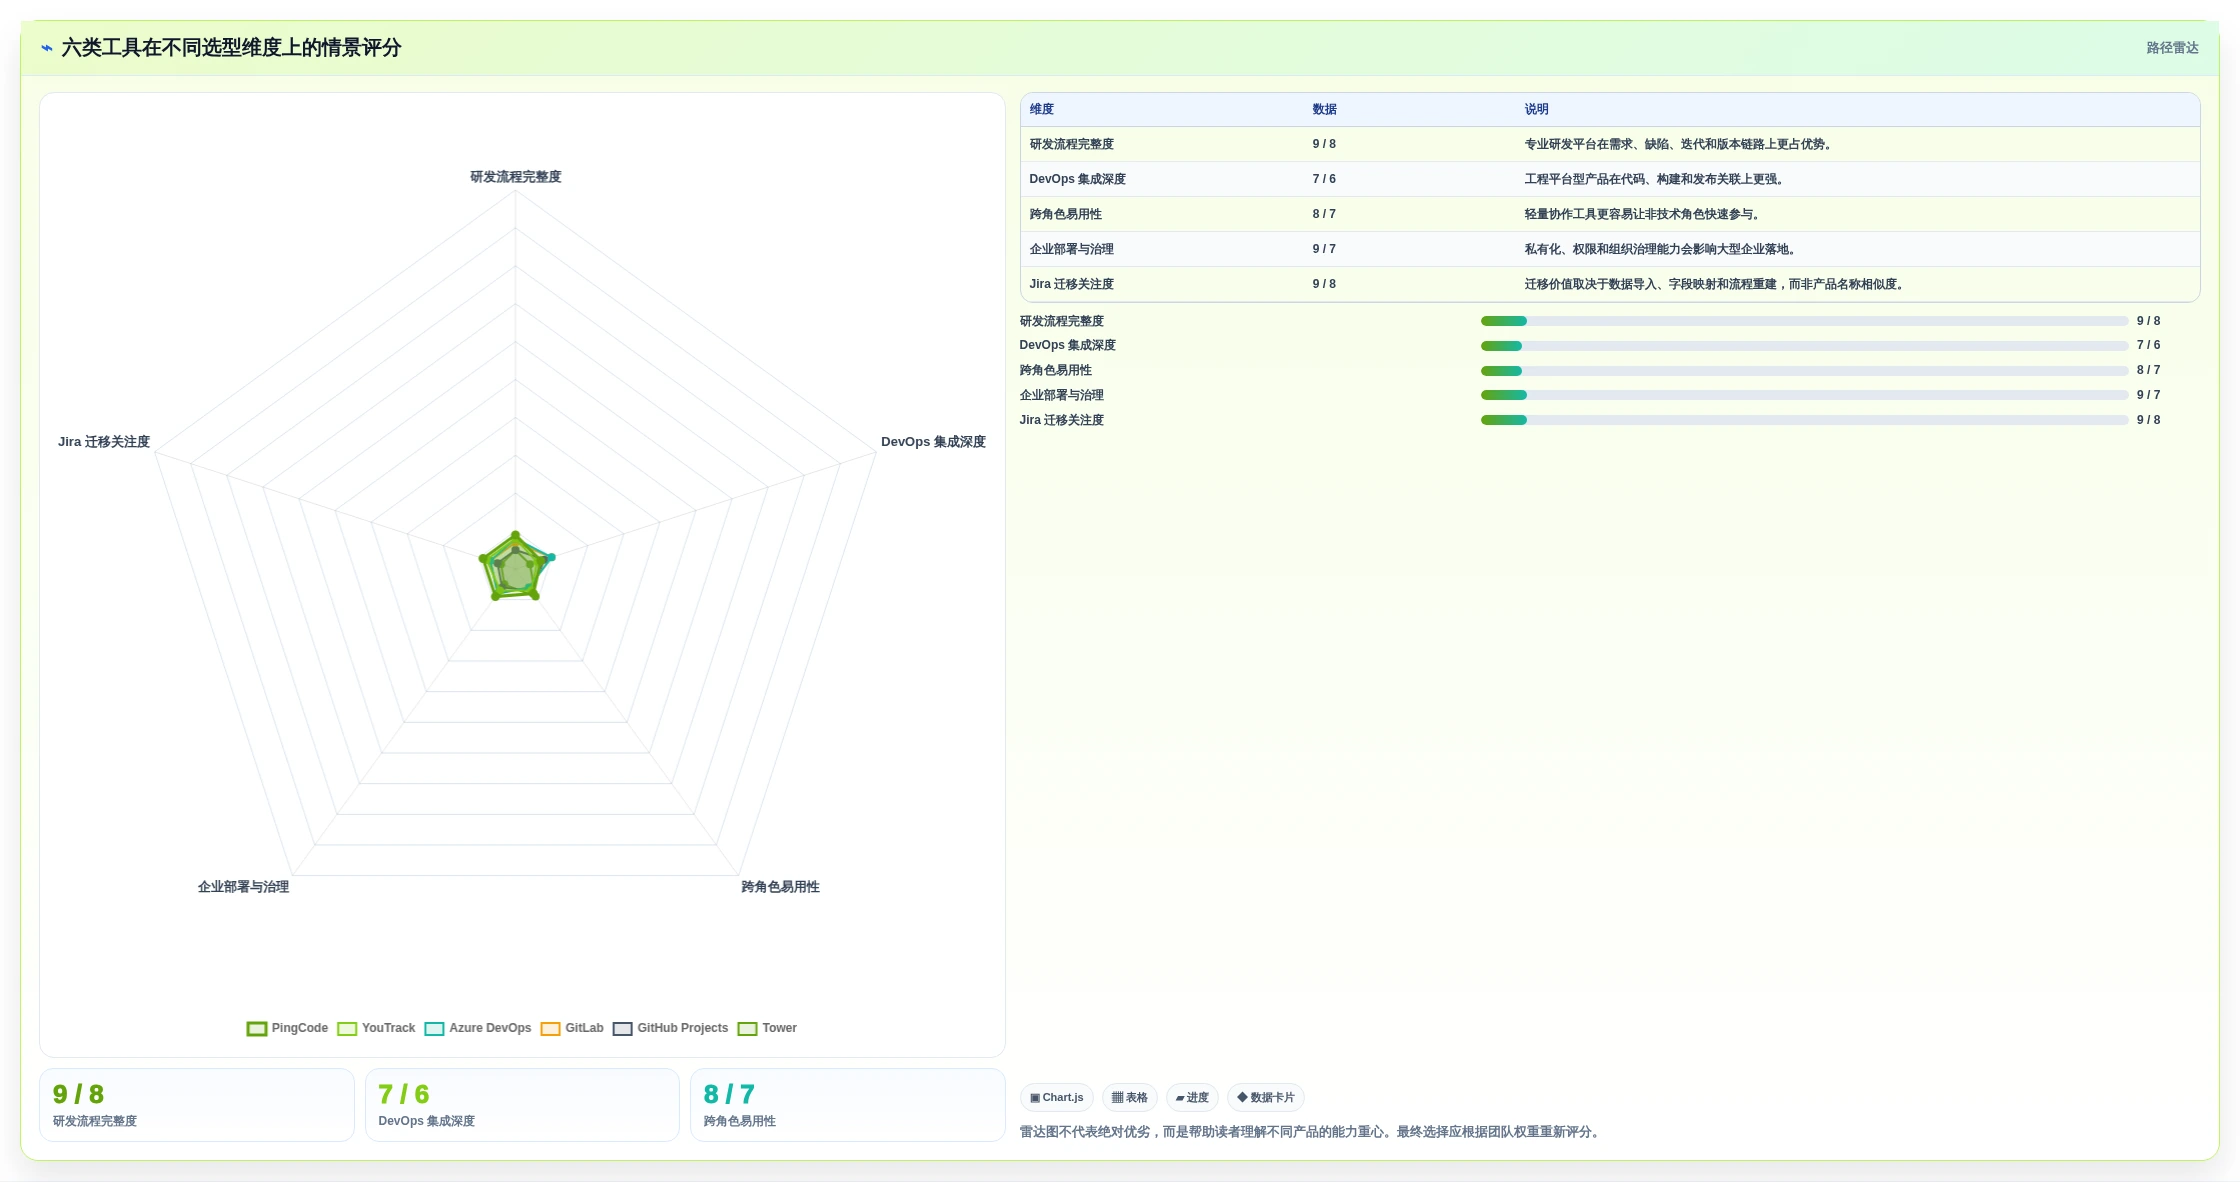The width and height of the screenshot is (2240, 1182).
Task: Click the 跨角色易用性 progress bar
Action: point(1804,371)
